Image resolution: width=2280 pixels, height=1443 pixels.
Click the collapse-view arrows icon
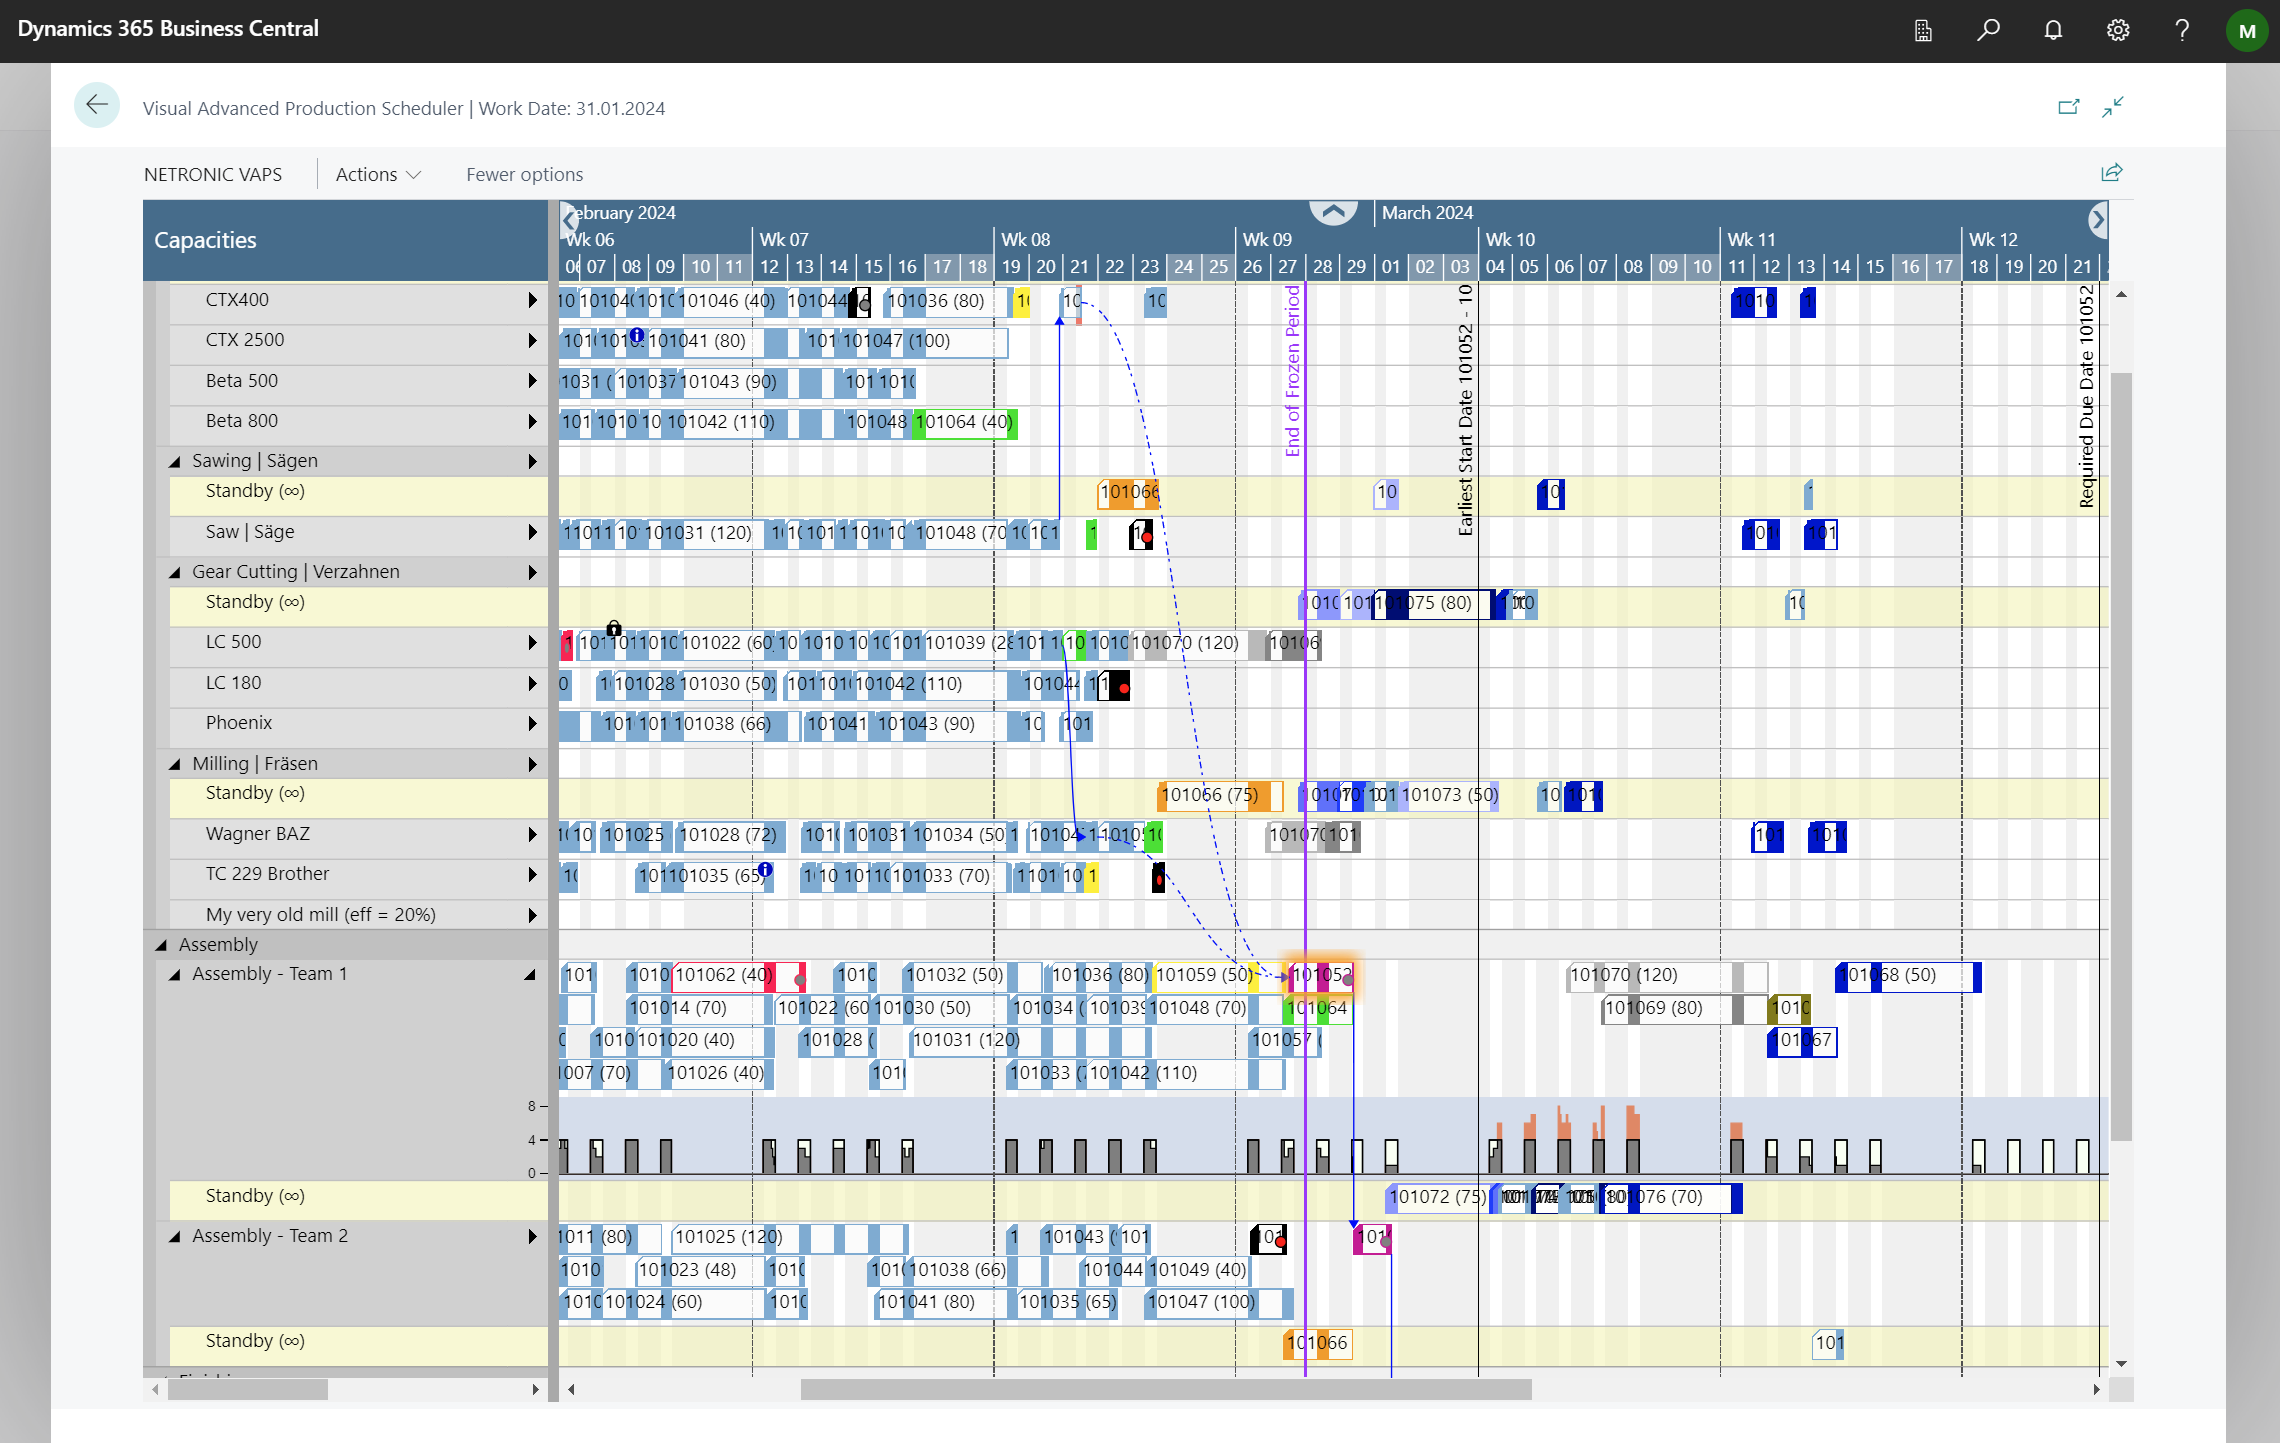(x=2114, y=107)
